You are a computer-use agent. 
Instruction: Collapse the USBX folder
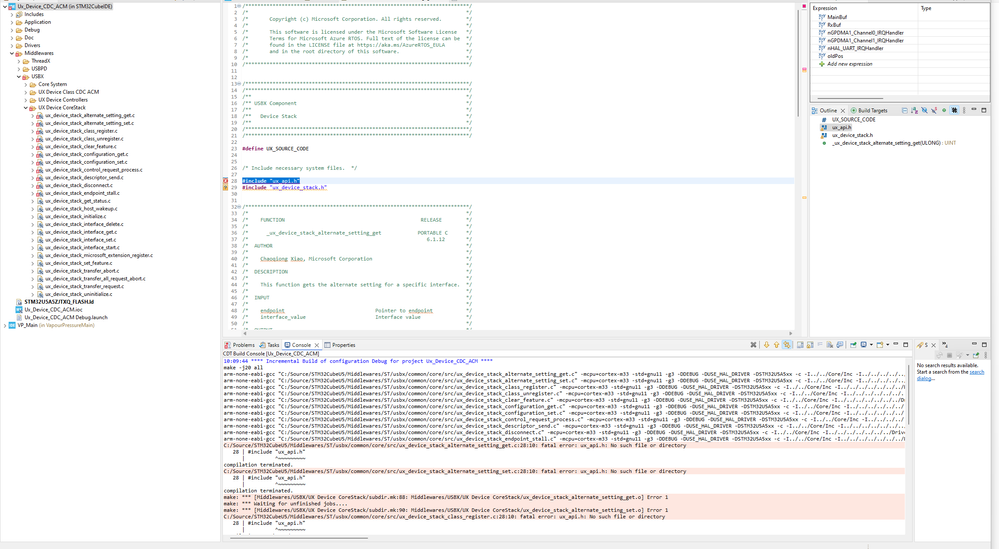coord(19,76)
